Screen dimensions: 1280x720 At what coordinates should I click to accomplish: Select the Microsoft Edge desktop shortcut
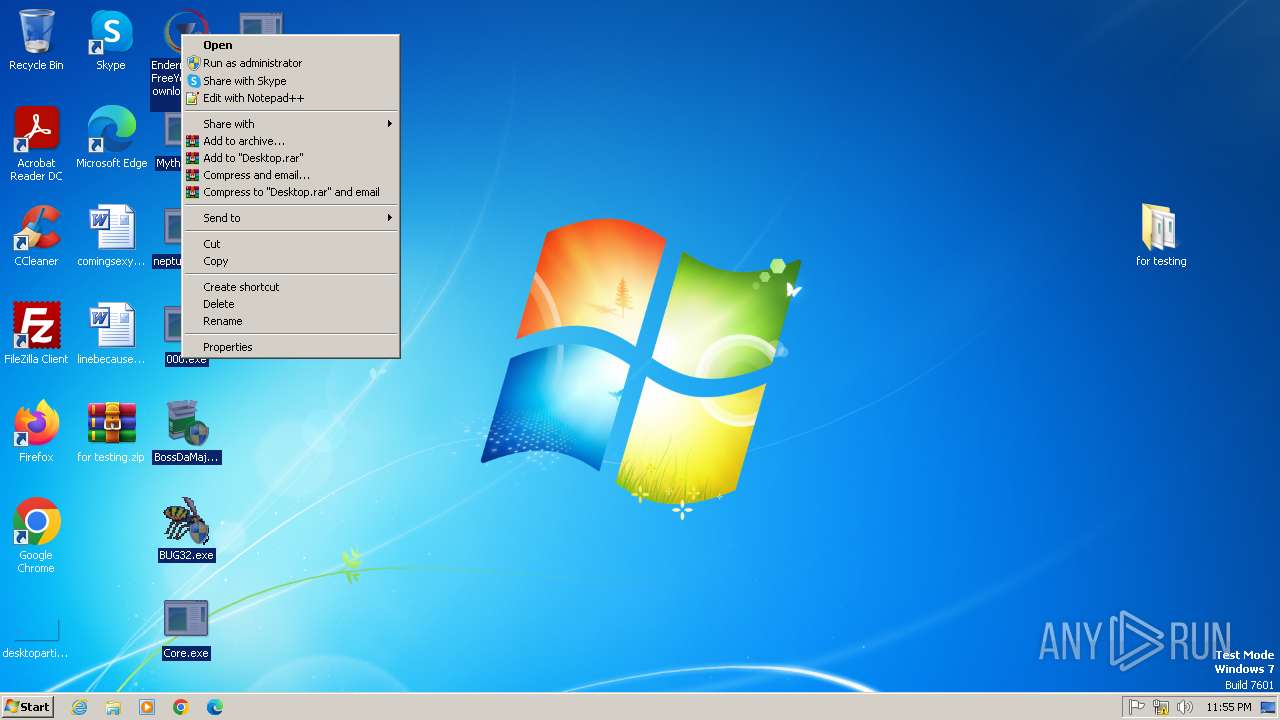click(x=111, y=138)
